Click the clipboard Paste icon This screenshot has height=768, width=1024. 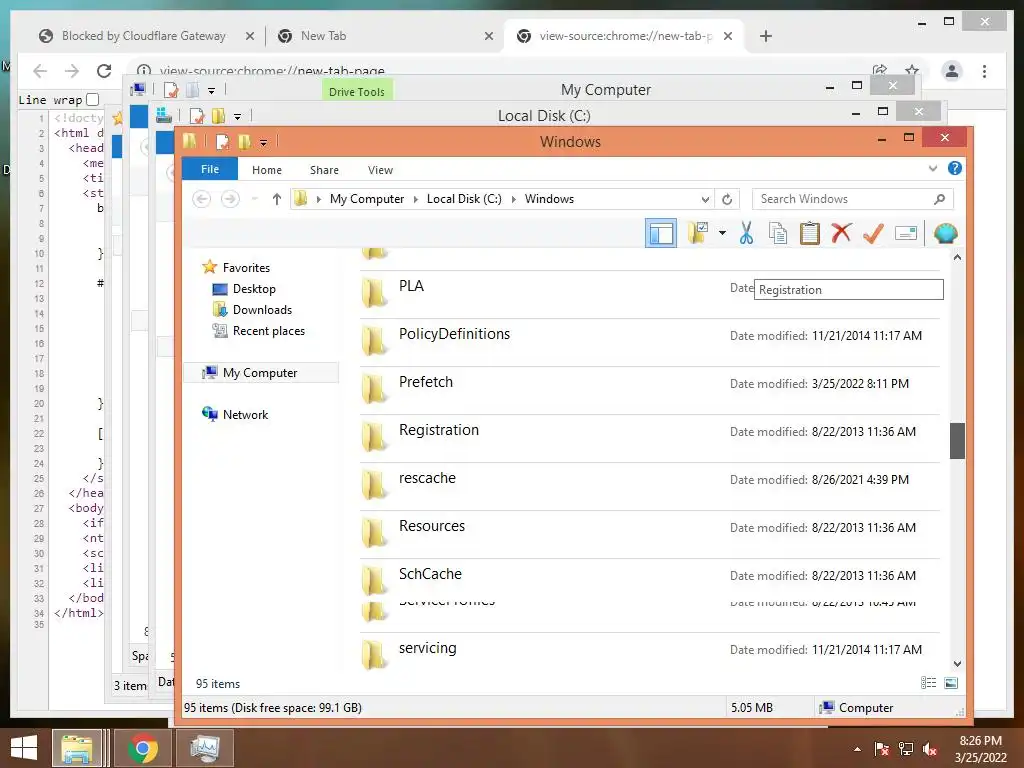(809, 233)
